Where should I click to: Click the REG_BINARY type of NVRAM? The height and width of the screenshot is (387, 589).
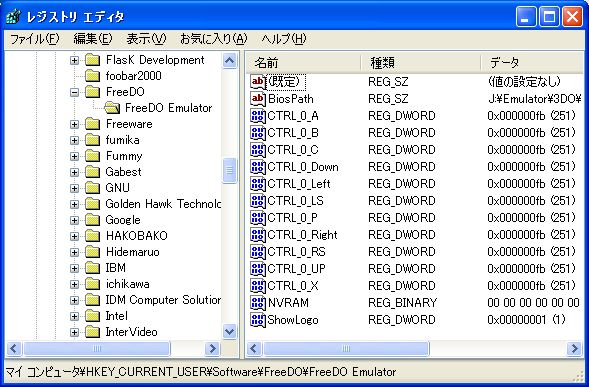pyautogui.click(x=402, y=303)
